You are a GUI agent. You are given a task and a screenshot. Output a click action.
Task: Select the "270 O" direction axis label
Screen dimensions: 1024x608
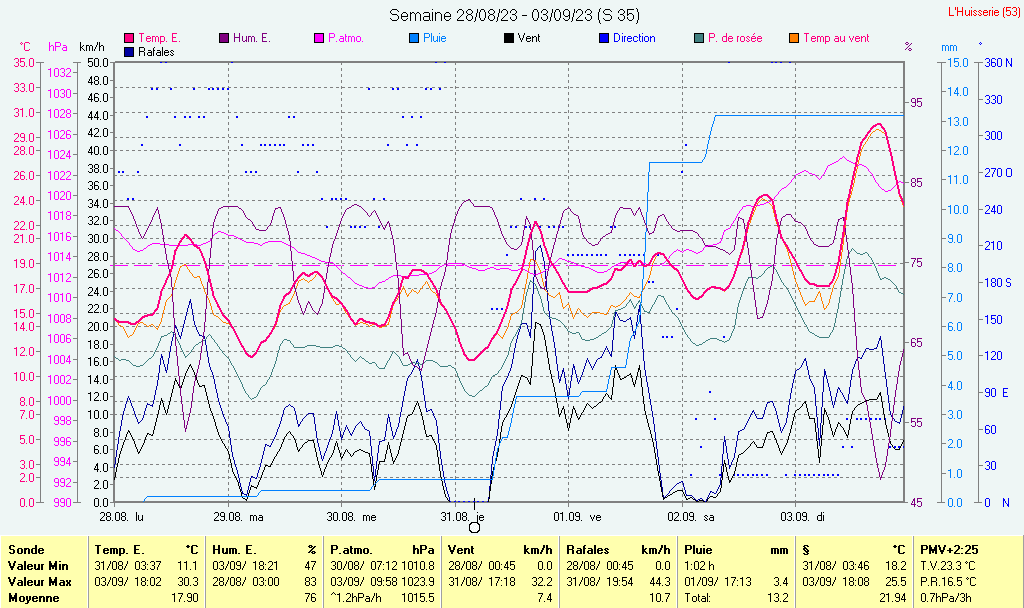click(999, 173)
